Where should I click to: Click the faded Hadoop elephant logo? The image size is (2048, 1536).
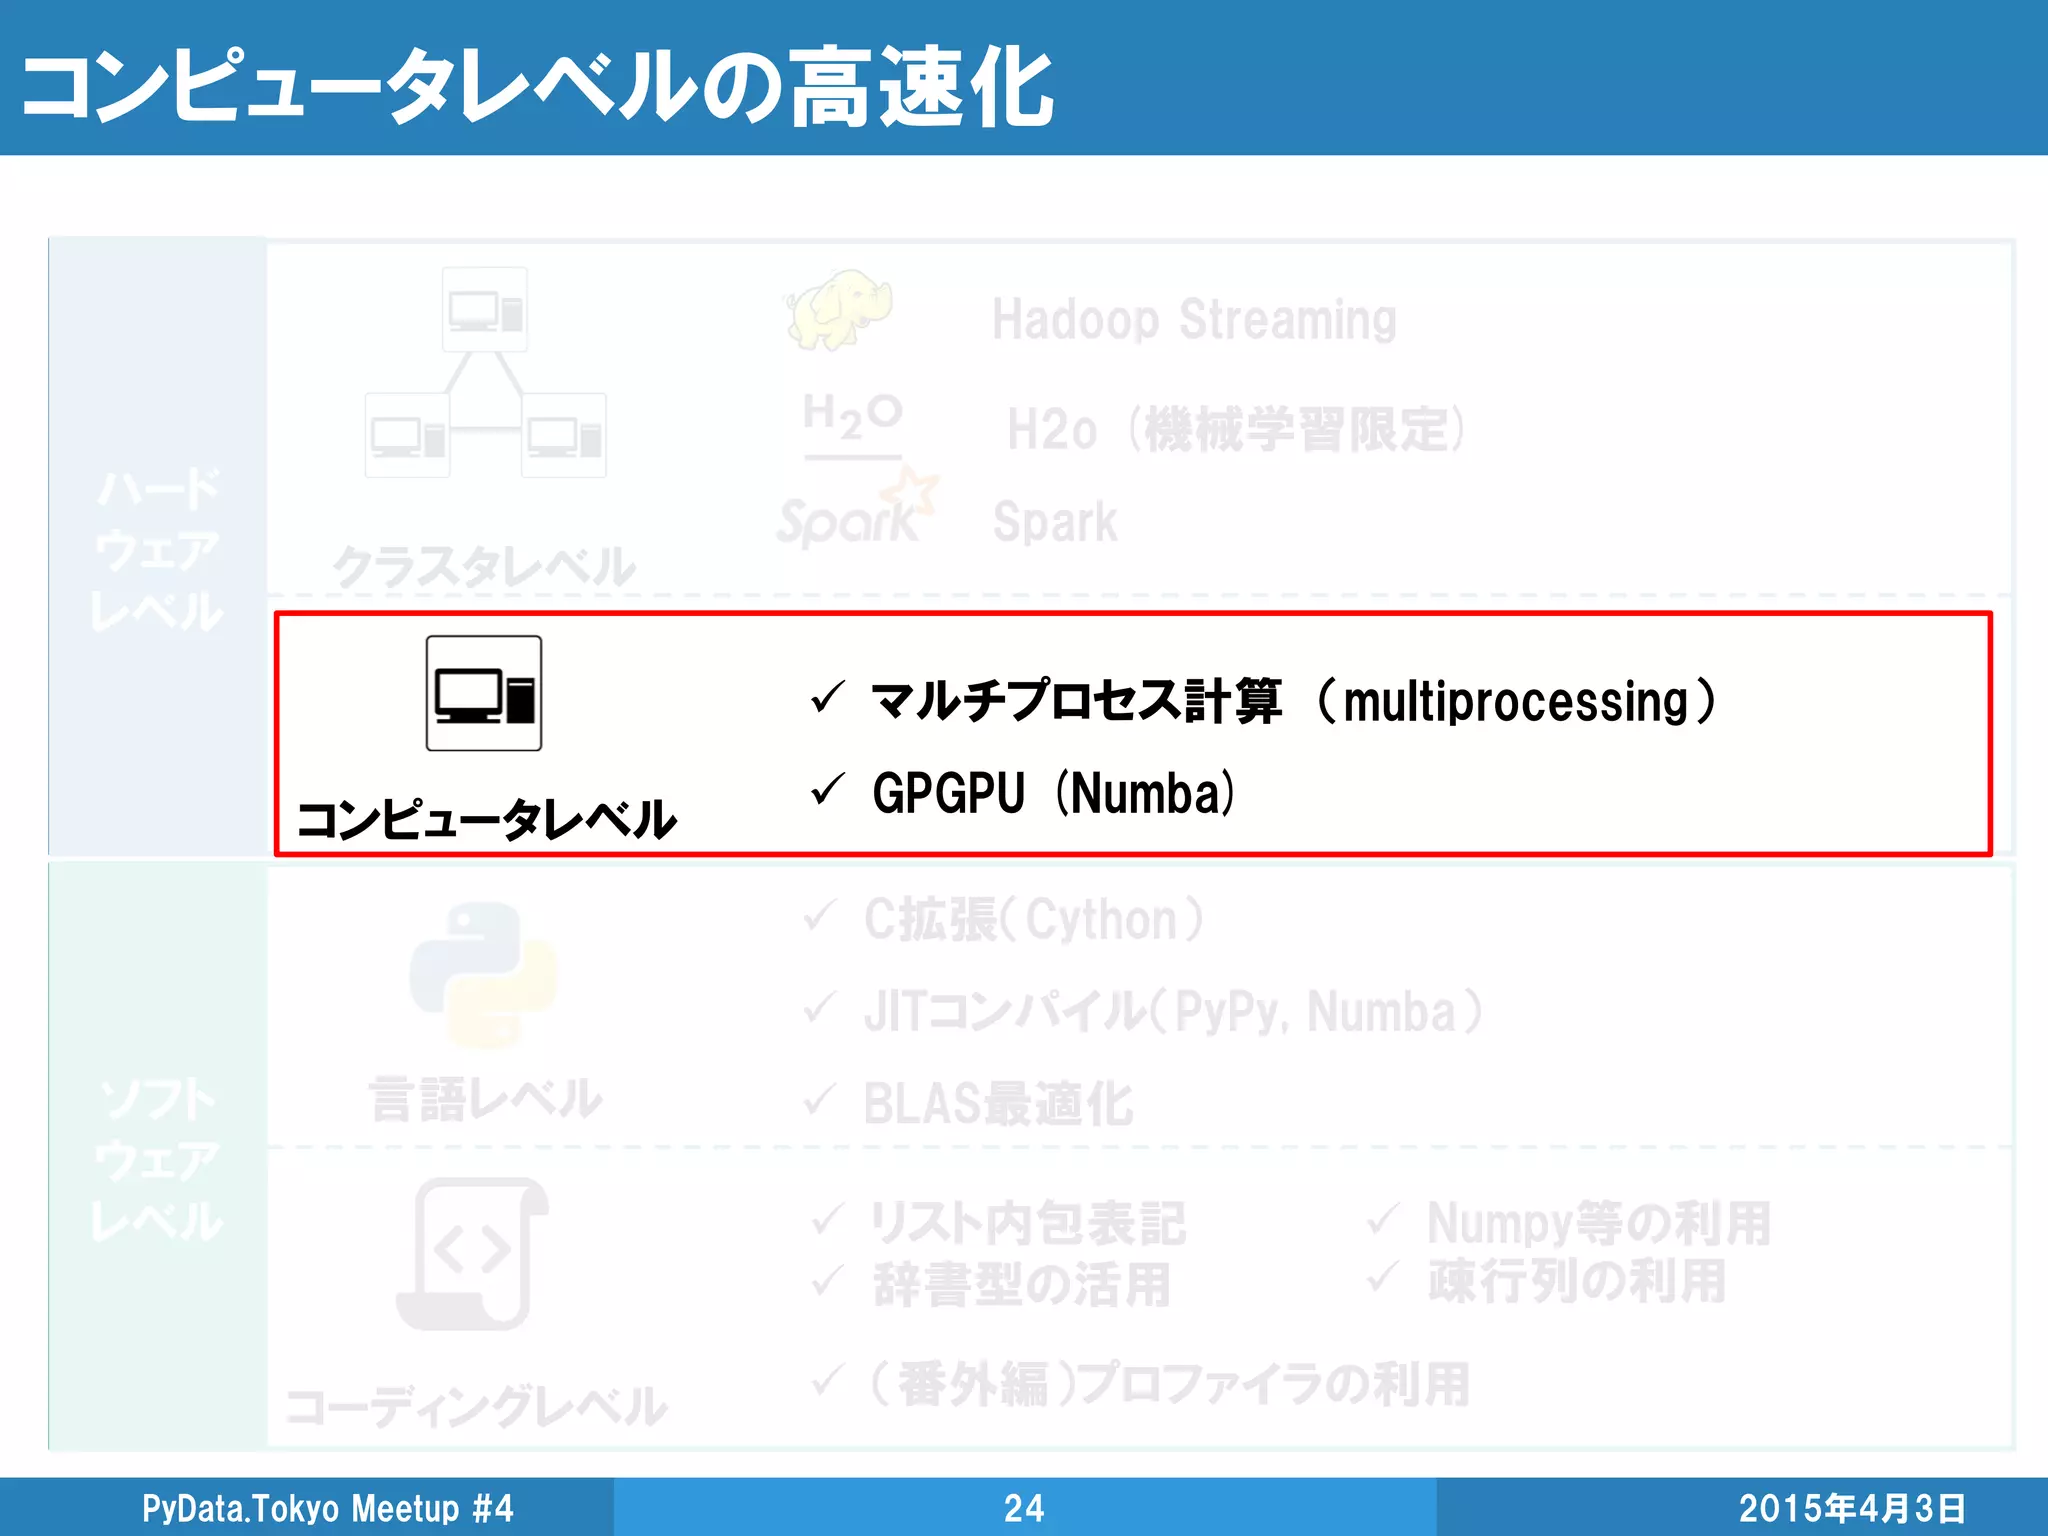[839, 308]
